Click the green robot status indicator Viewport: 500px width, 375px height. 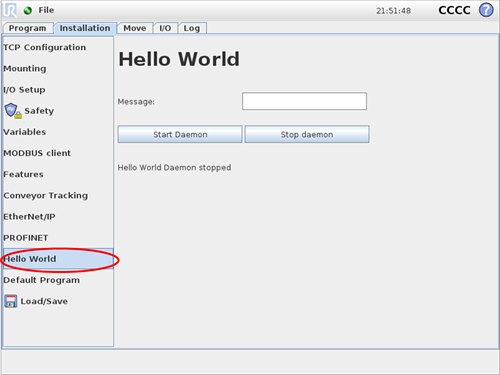click(x=28, y=11)
